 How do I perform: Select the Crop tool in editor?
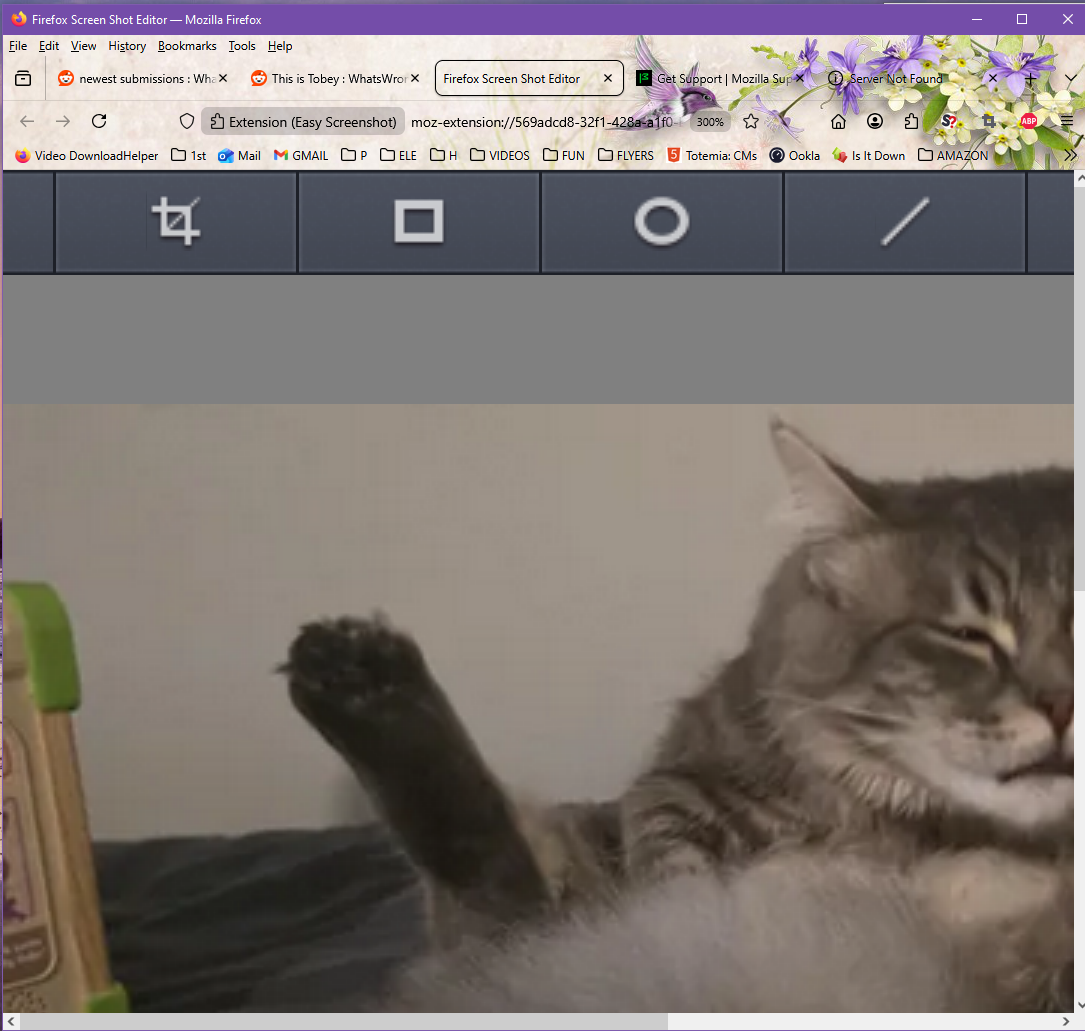[176, 221]
